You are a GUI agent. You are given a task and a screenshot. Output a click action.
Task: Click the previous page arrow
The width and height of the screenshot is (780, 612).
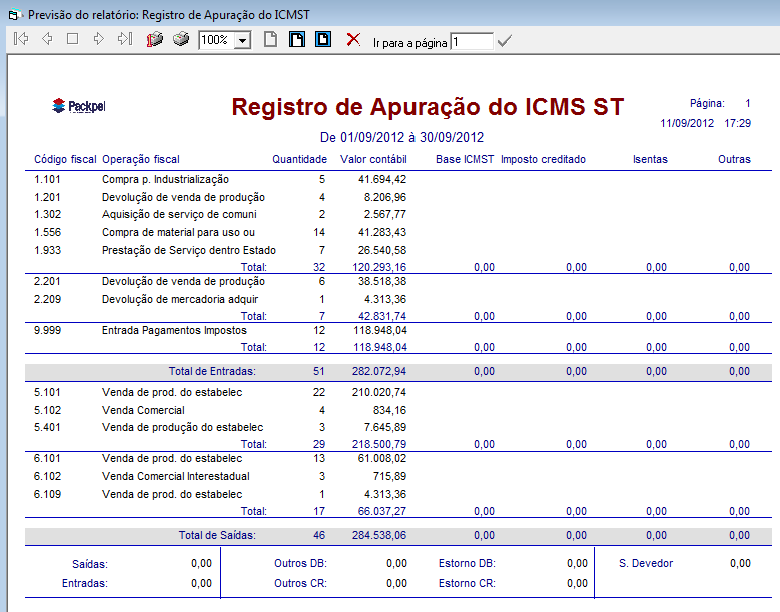click(x=47, y=39)
